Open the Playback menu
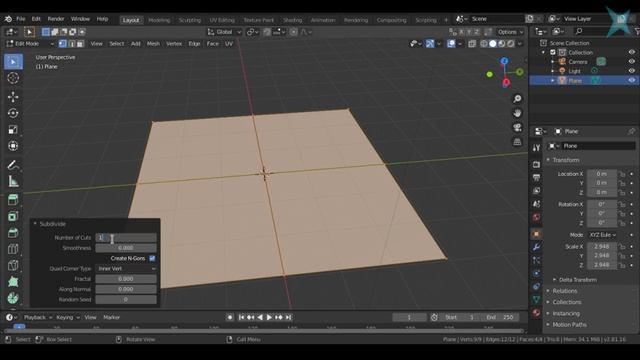The image size is (640, 360). click(x=38, y=317)
